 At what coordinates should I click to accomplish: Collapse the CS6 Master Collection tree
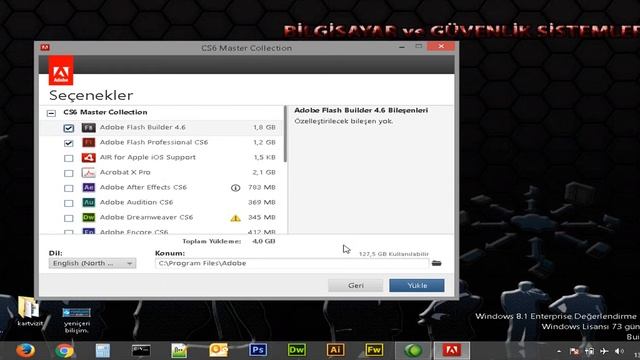[51, 113]
